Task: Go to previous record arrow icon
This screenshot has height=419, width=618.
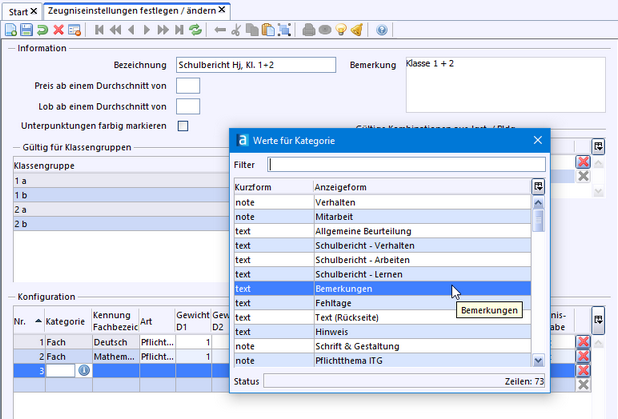Action: [x=132, y=30]
